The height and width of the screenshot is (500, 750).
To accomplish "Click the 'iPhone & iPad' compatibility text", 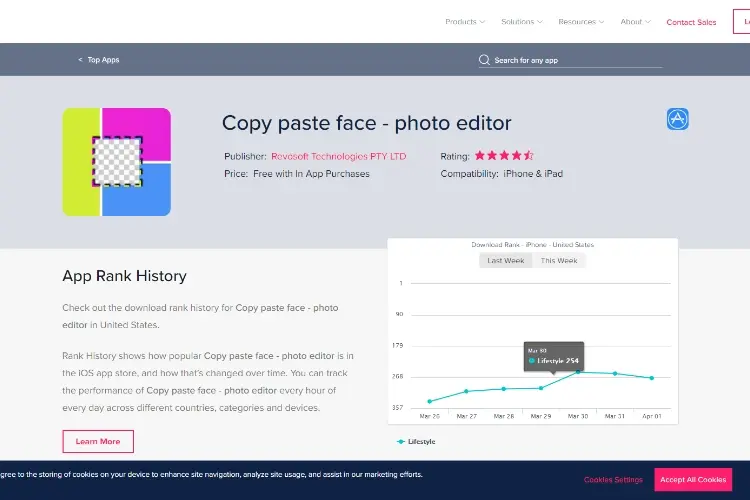I will 533,174.
